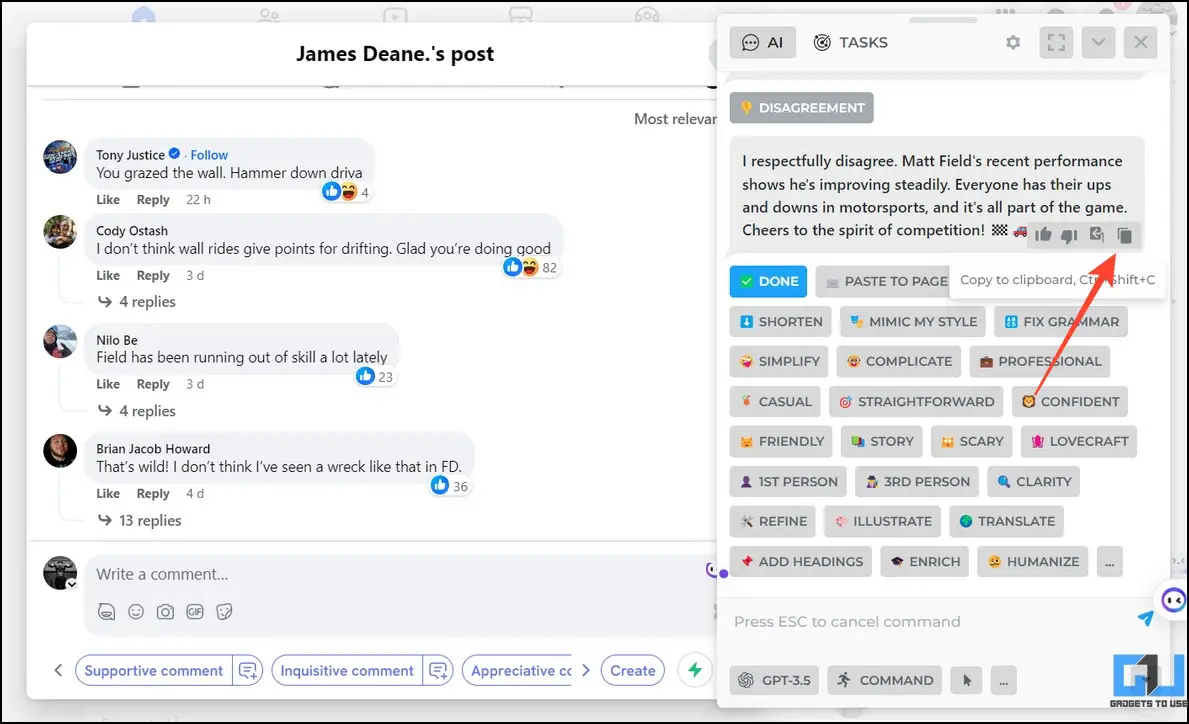Show more commands after HUMANIZE

(x=1109, y=562)
